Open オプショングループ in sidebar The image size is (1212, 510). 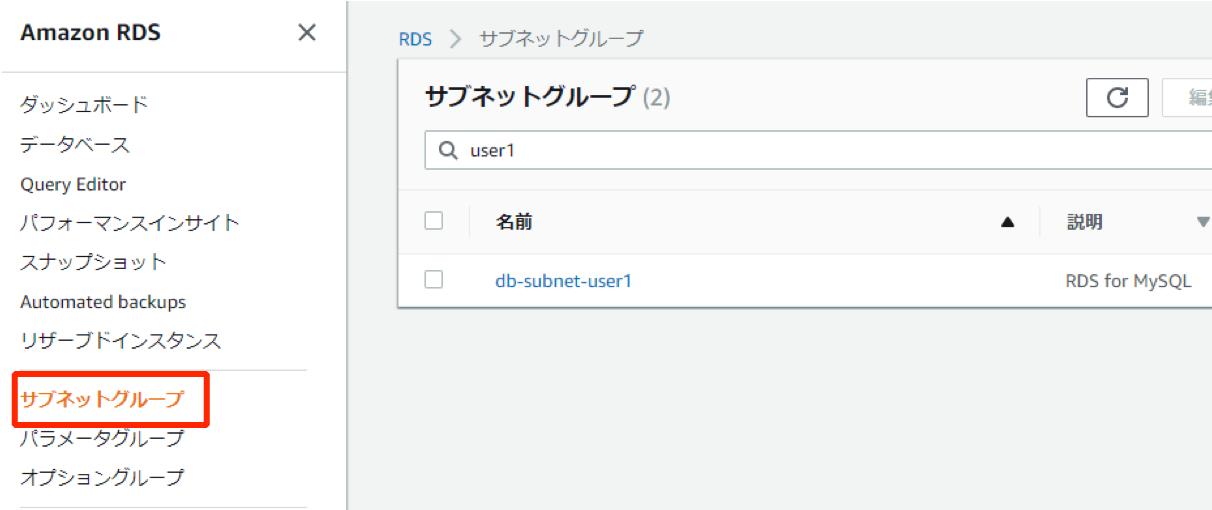(102, 477)
